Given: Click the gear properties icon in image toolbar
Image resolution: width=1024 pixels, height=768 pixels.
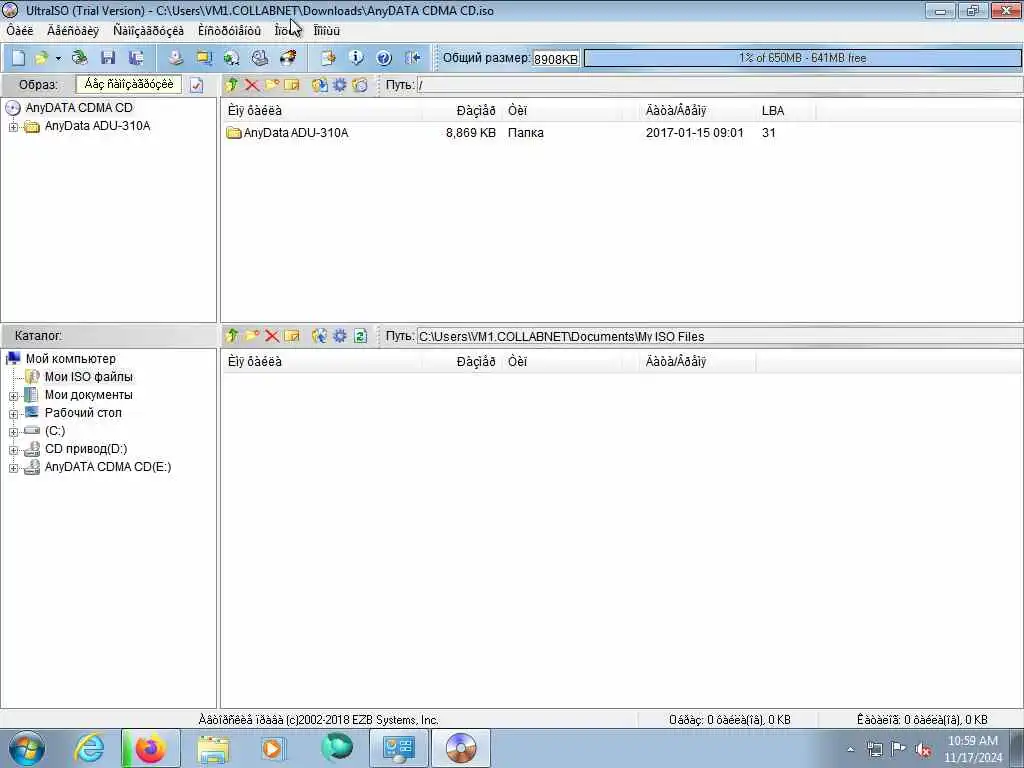Looking at the screenshot, I should (x=340, y=85).
